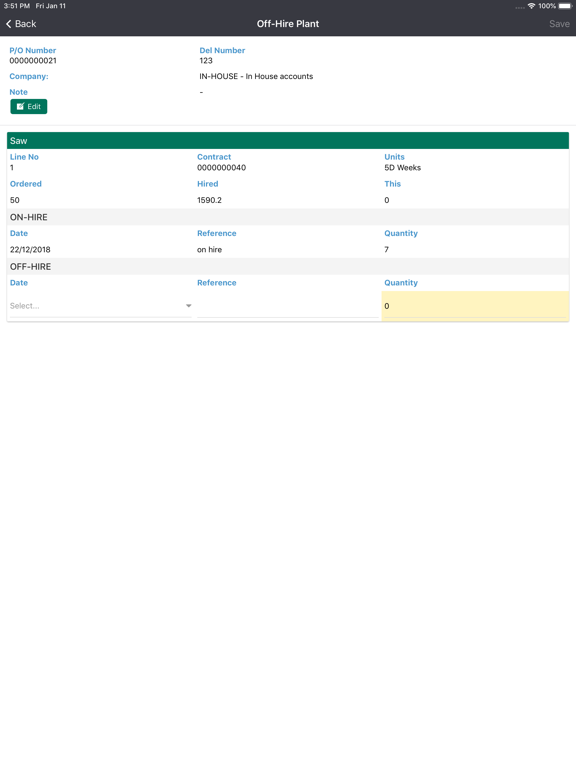Check the Wi-Fi status icon
Screen dimensions: 576x768
(531, 6)
